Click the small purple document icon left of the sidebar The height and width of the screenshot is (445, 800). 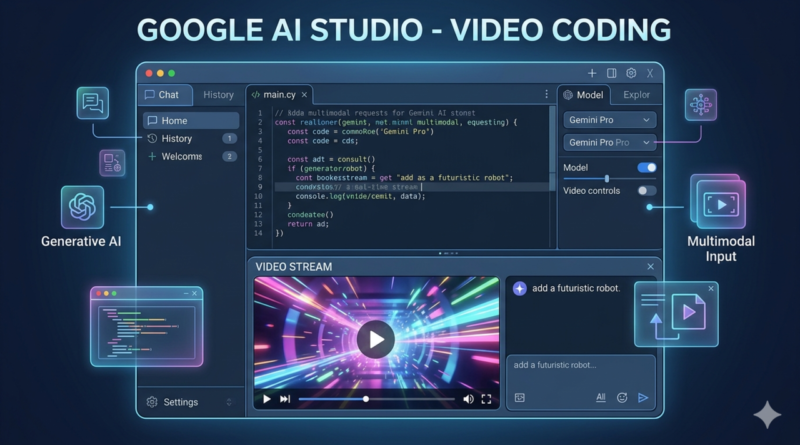(x=112, y=163)
